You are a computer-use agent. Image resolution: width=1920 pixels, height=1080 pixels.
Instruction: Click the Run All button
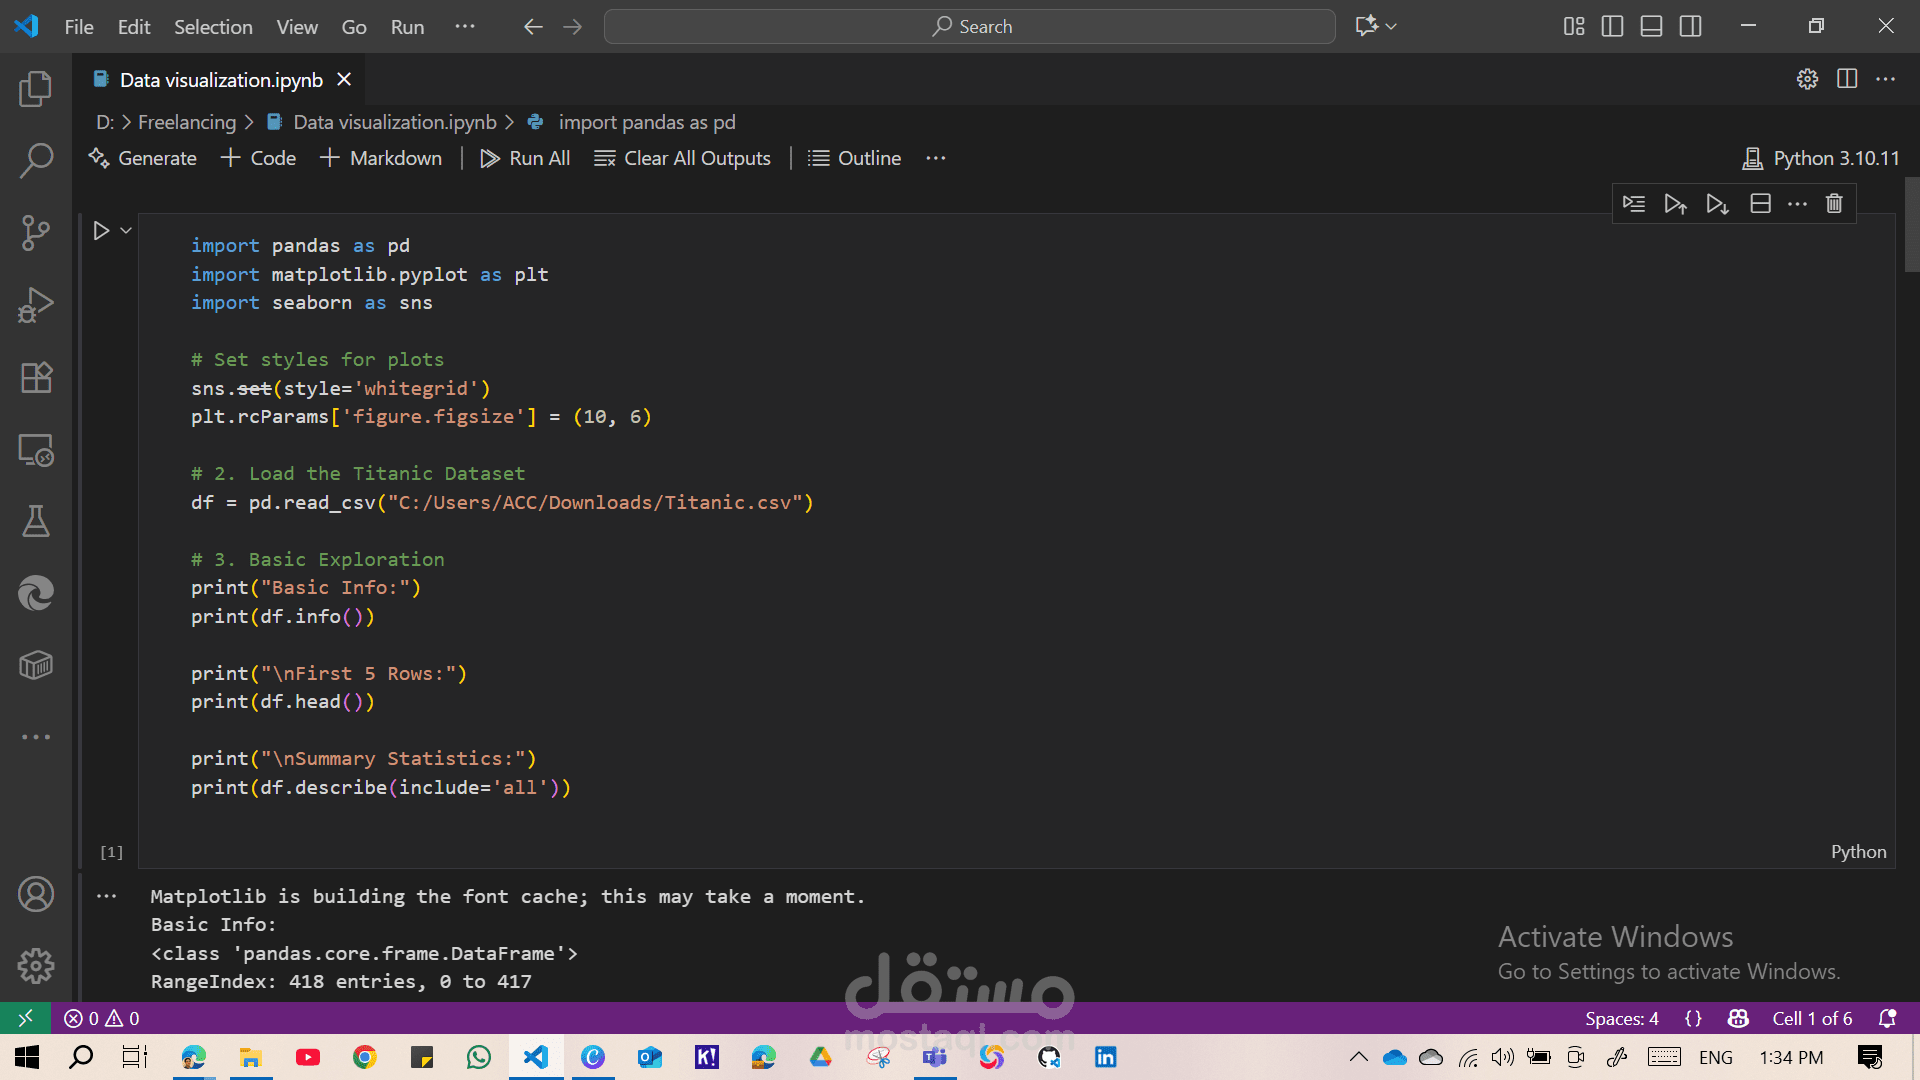tap(525, 158)
